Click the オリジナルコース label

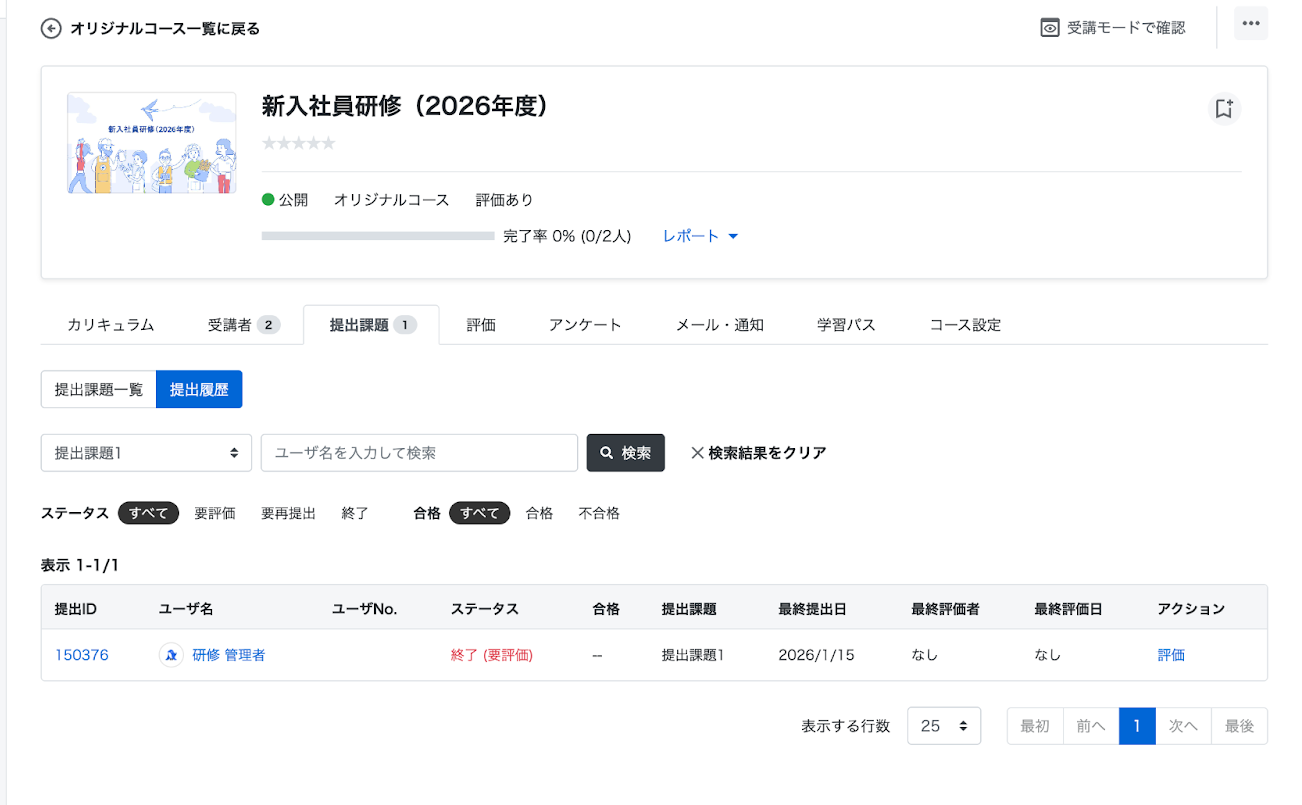point(392,199)
